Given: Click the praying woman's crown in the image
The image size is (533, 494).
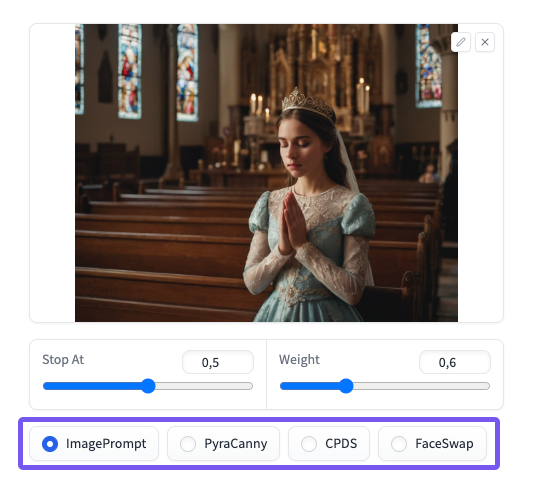Looking at the screenshot, I should pyautogui.click(x=308, y=103).
